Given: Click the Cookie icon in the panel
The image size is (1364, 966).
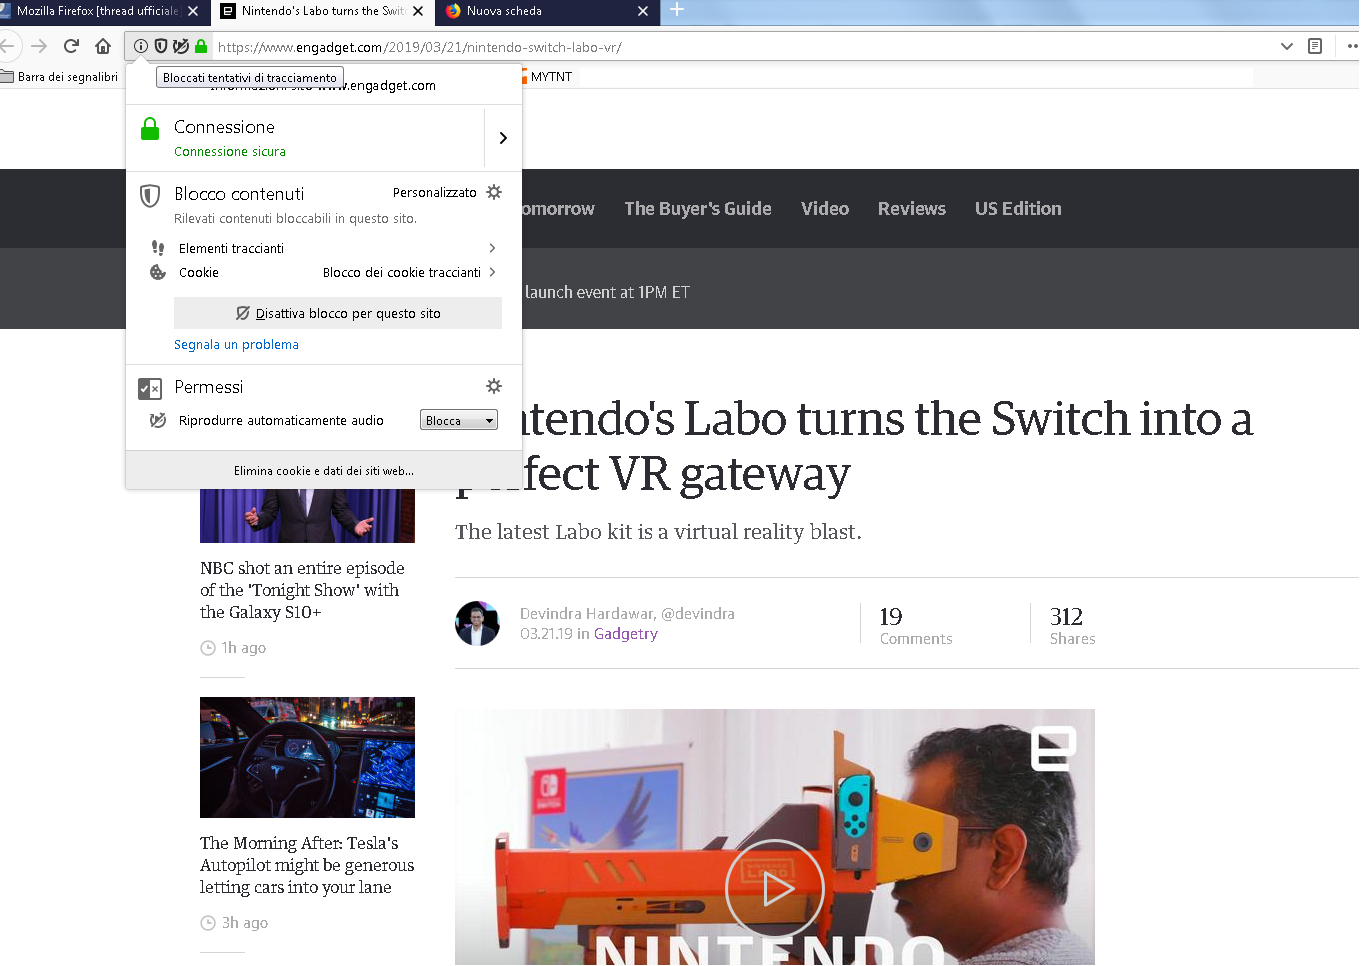Looking at the screenshot, I should pyautogui.click(x=158, y=272).
